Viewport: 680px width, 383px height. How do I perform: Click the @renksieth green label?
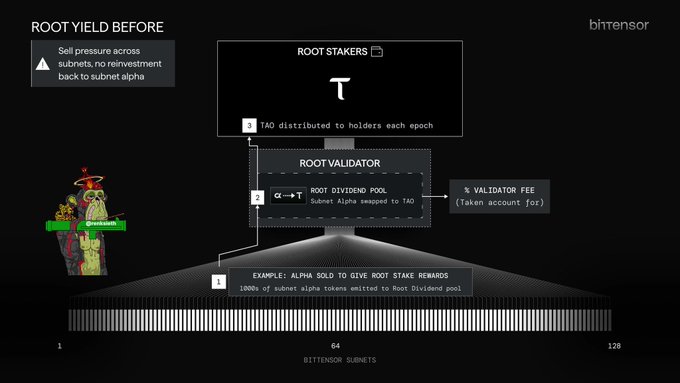pyautogui.click(x=101, y=223)
